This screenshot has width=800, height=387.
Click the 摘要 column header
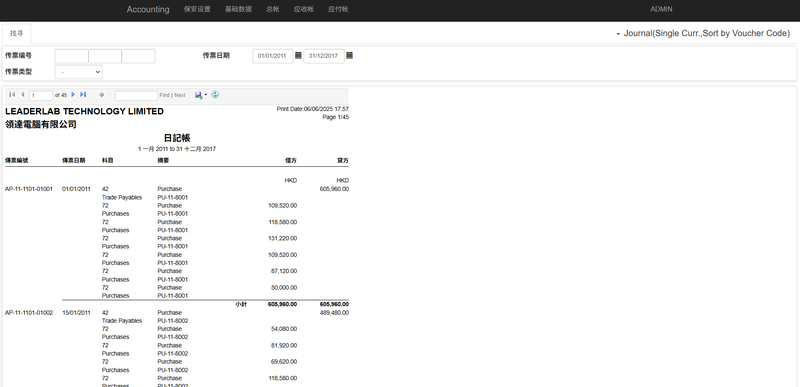pos(163,161)
